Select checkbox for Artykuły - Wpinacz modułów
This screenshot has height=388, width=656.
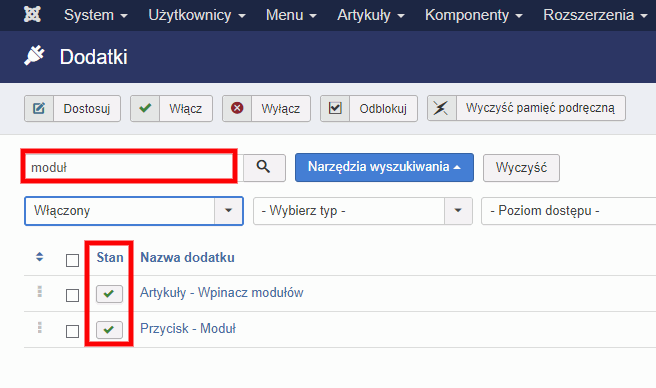coord(72,295)
